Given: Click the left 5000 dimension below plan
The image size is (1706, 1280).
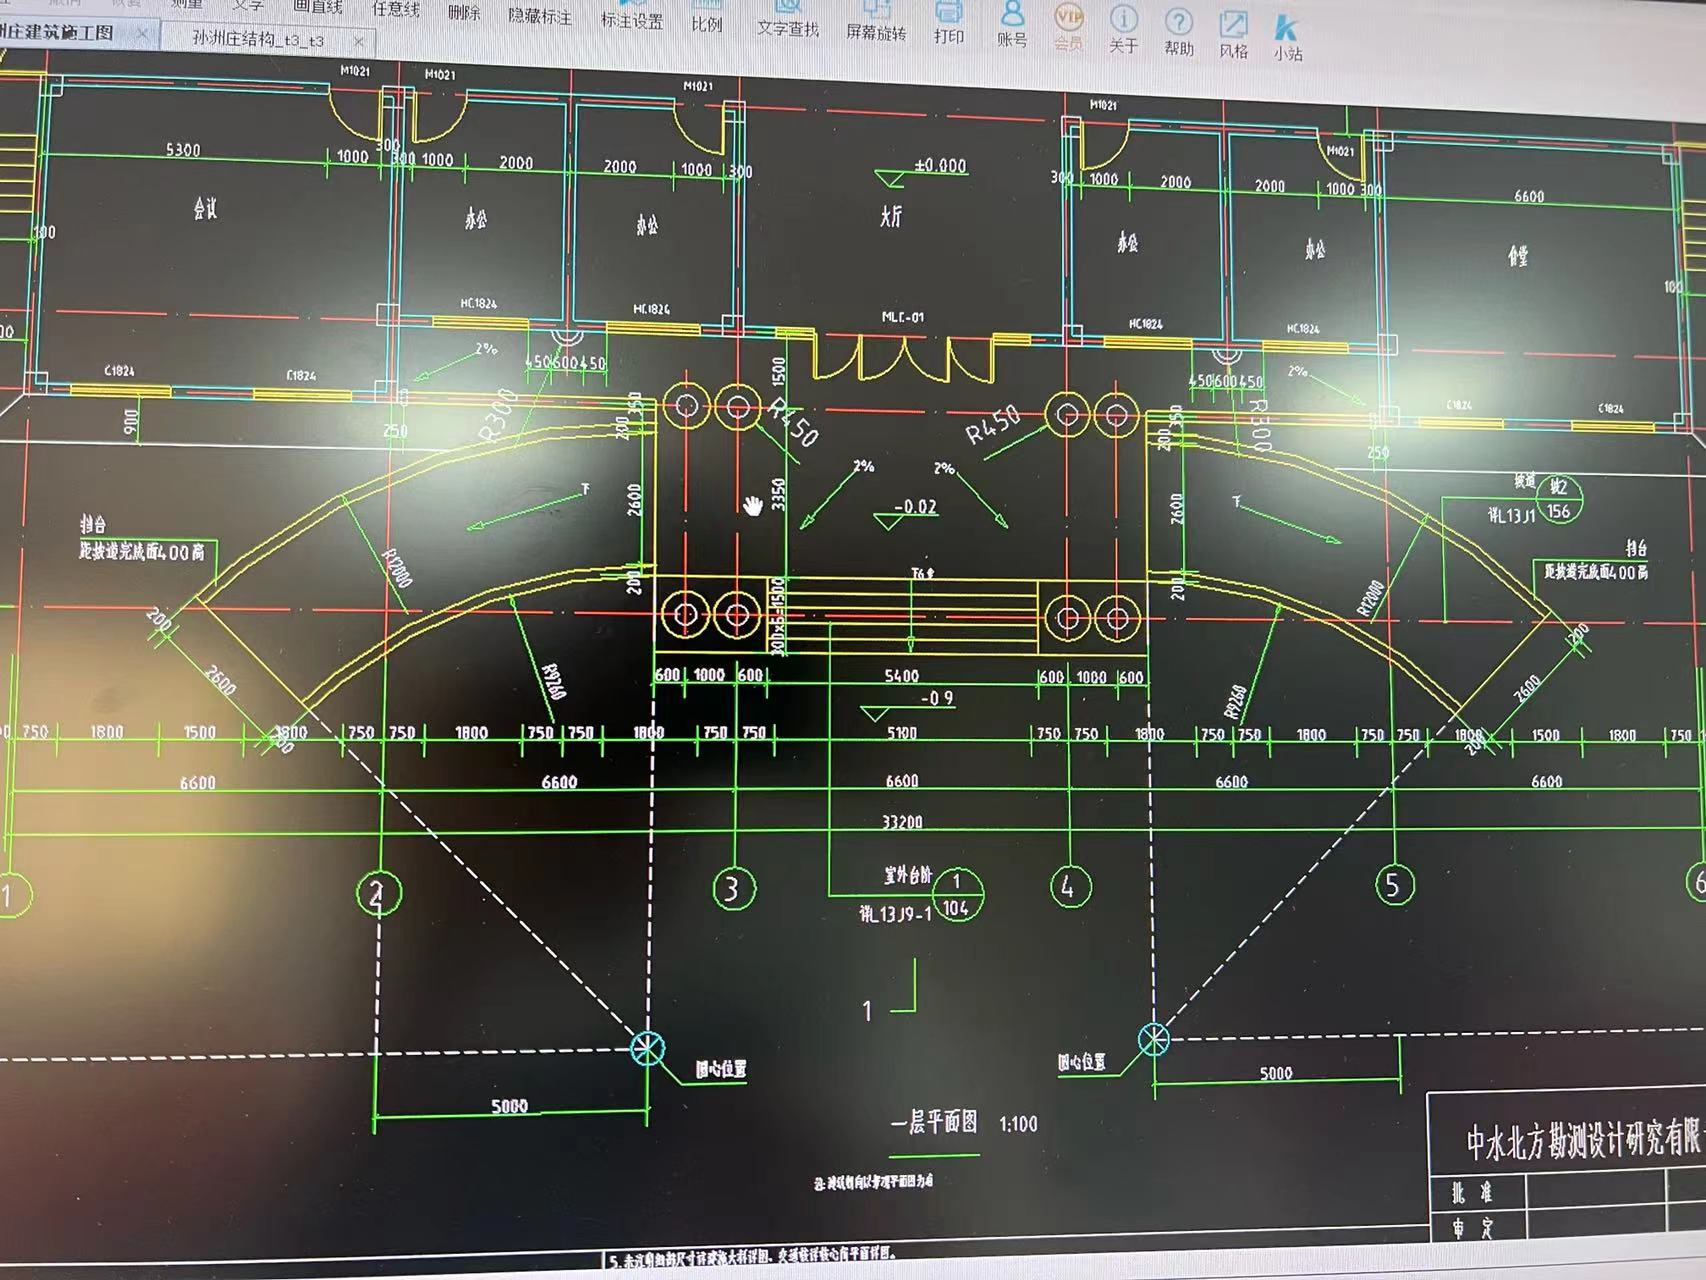Looking at the screenshot, I should pyautogui.click(x=509, y=1106).
